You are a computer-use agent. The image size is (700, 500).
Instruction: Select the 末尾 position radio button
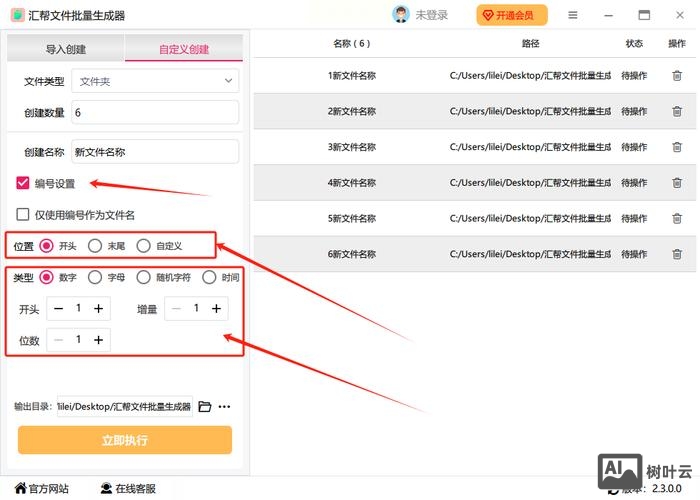[x=95, y=245]
